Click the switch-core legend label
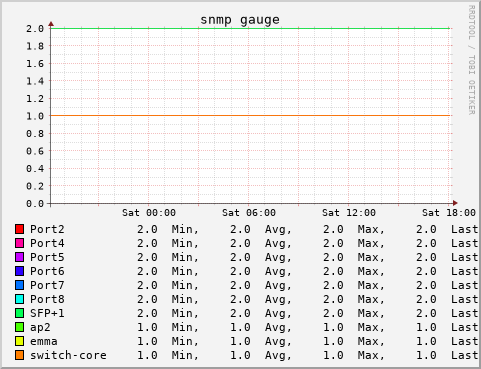This screenshot has height=369, width=481. coord(68,355)
